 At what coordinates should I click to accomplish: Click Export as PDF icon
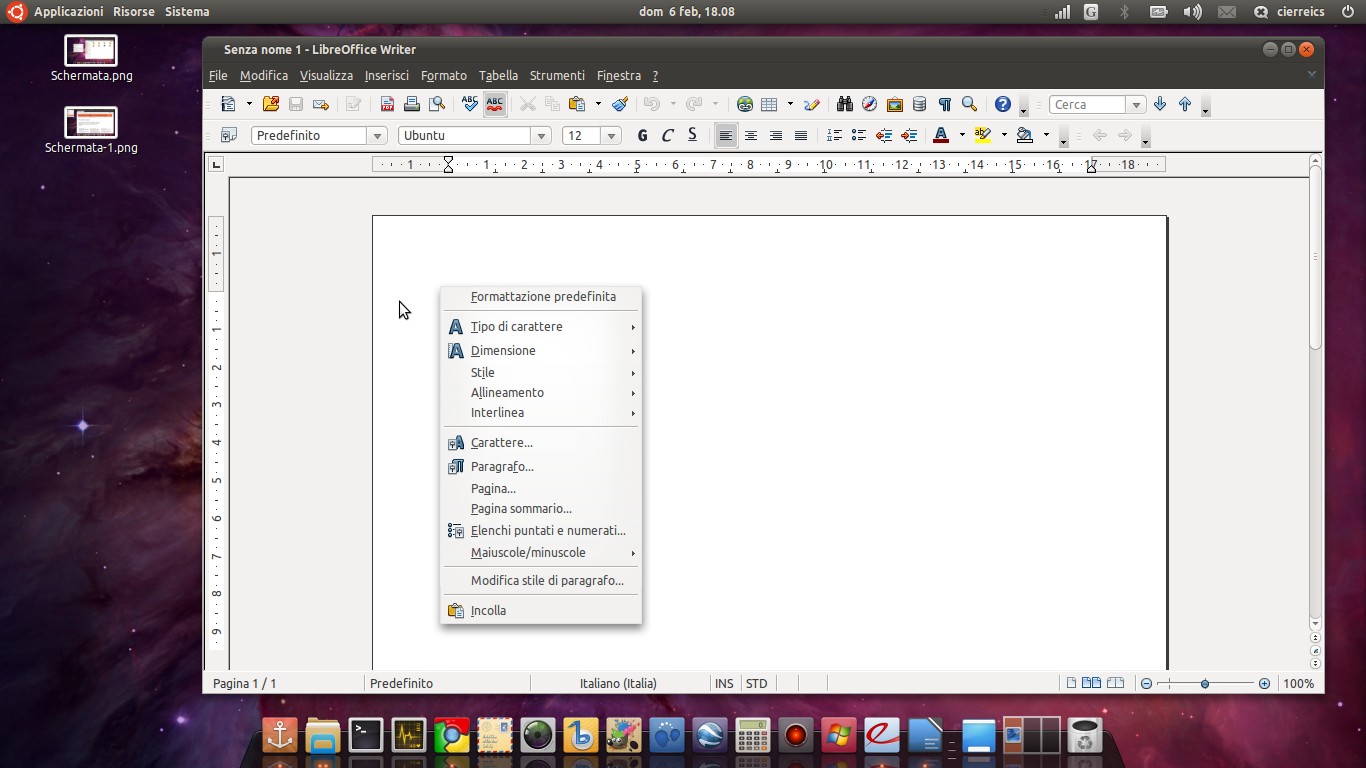pyautogui.click(x=387, y=104)
